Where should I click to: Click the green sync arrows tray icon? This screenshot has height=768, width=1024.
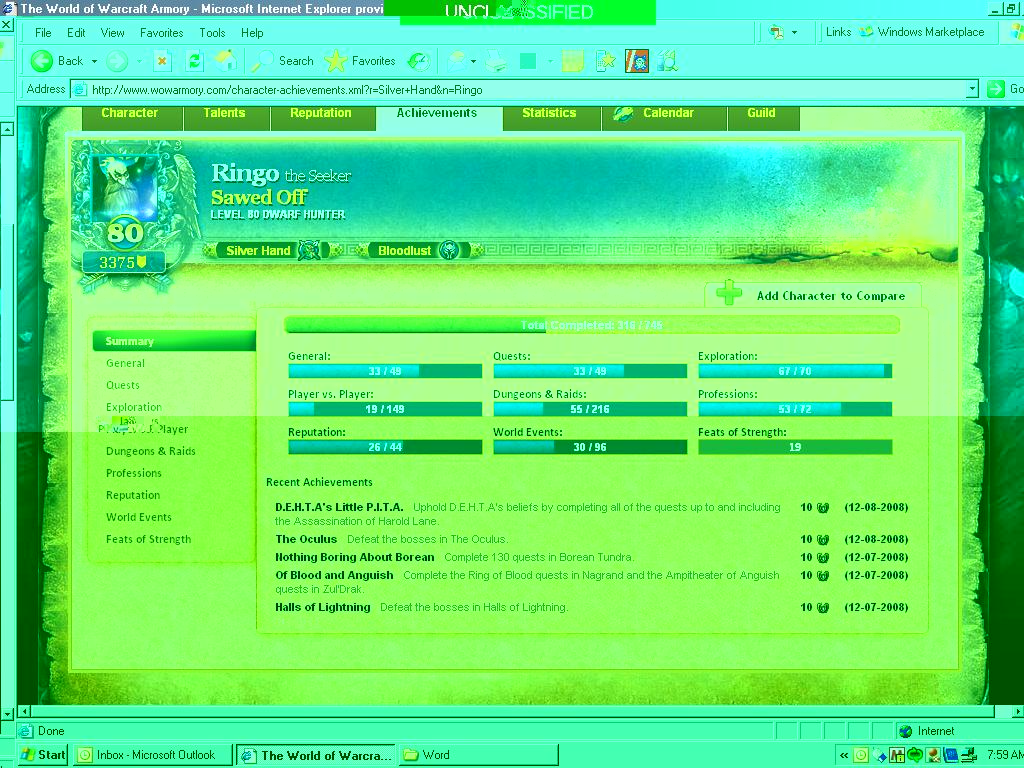point(914,755)
